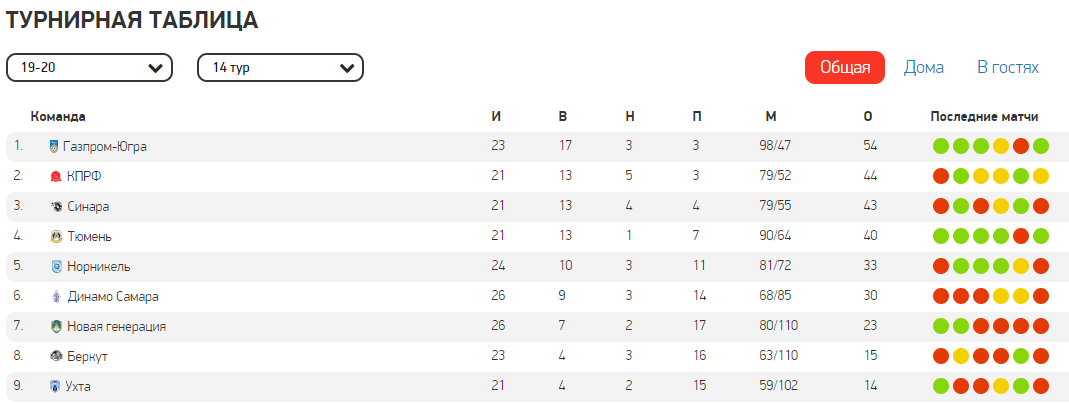Click the Газпром-Югра team logo icon

[x=54, y=147]
